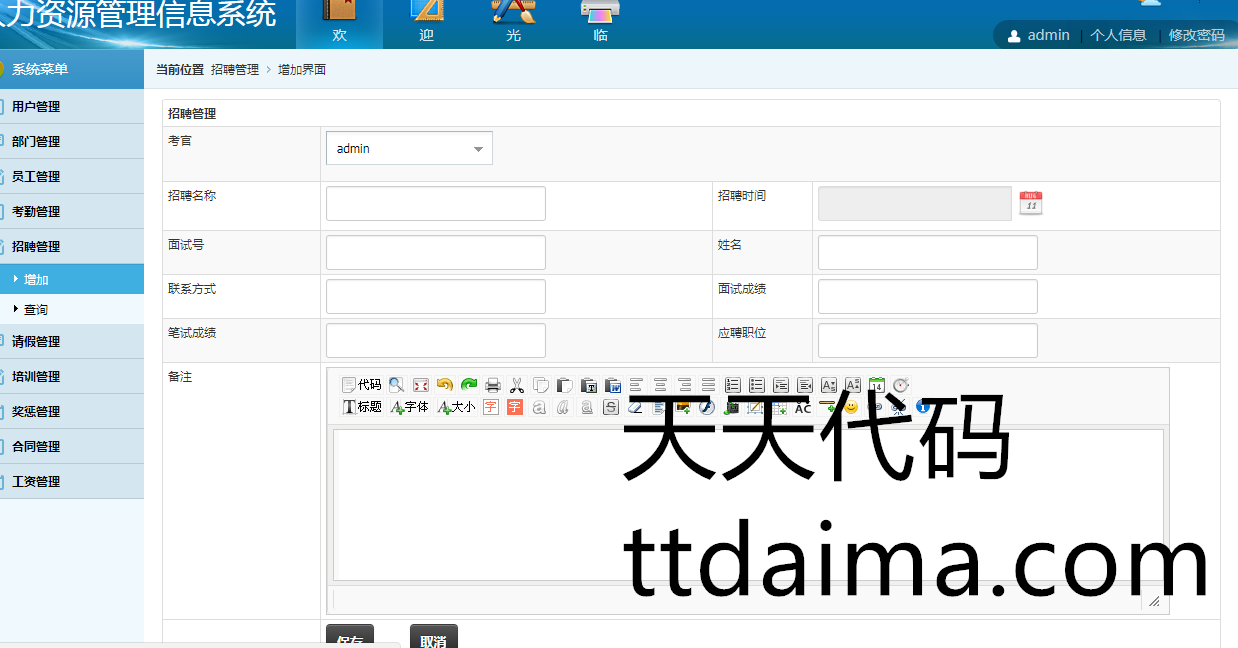This screenshot has height=648, width=1238.
Task: Click the green redo arrow icon
Action: (469, 385)
